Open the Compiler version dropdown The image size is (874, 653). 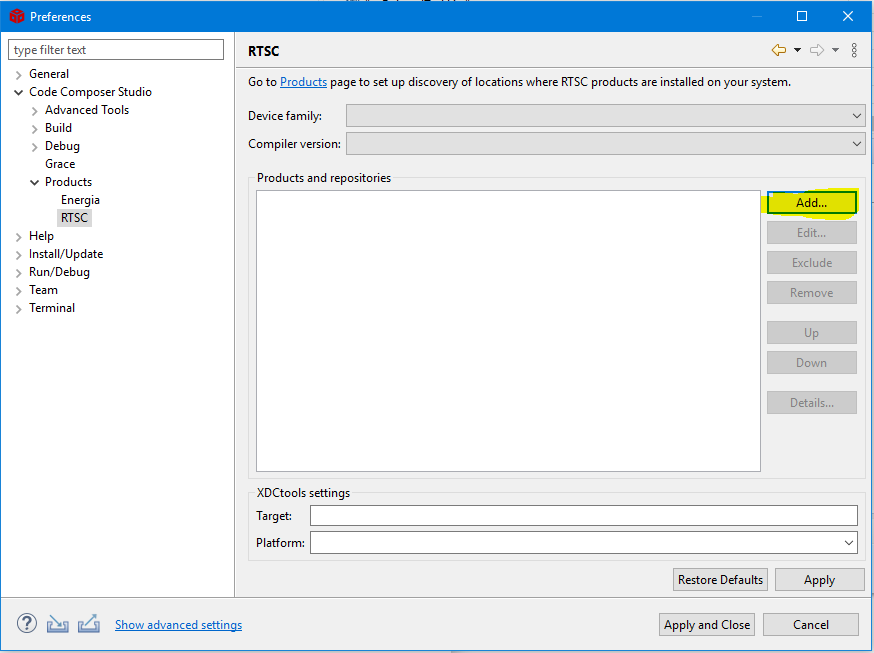pyautogui.click(x=605, y=144)
